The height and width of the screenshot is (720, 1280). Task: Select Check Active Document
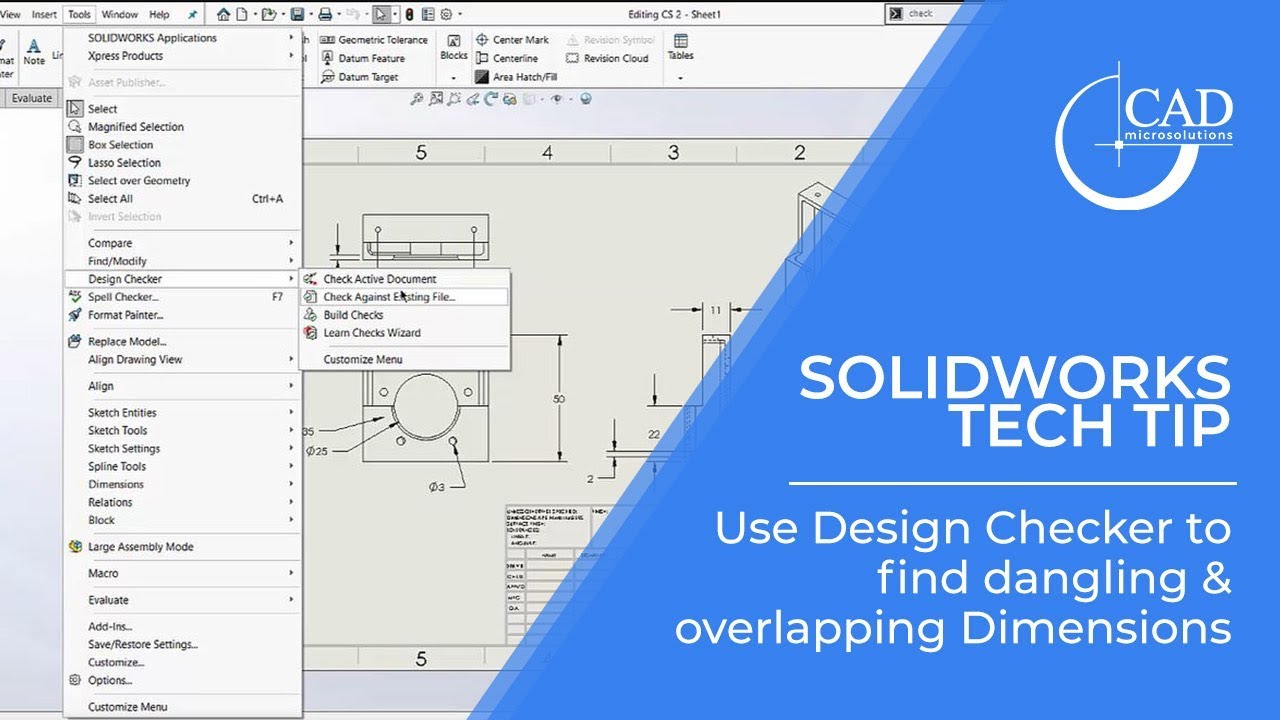point(405,279)
